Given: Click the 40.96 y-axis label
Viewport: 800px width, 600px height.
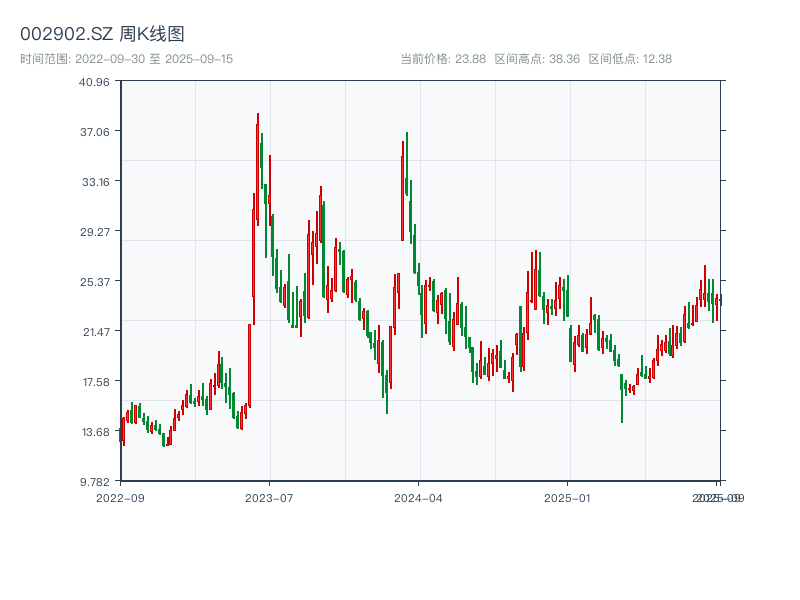Looking at the screenshot, I should tap(94, 82).
